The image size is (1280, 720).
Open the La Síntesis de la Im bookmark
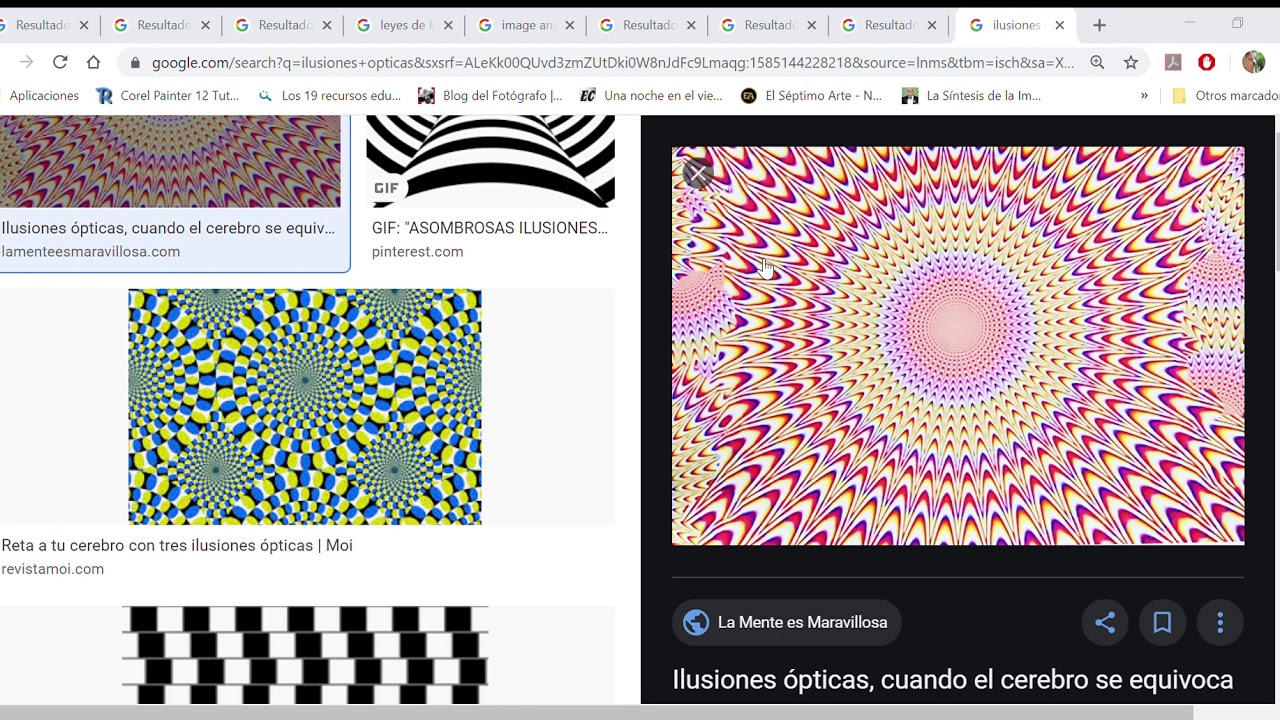tap(972, 96)
